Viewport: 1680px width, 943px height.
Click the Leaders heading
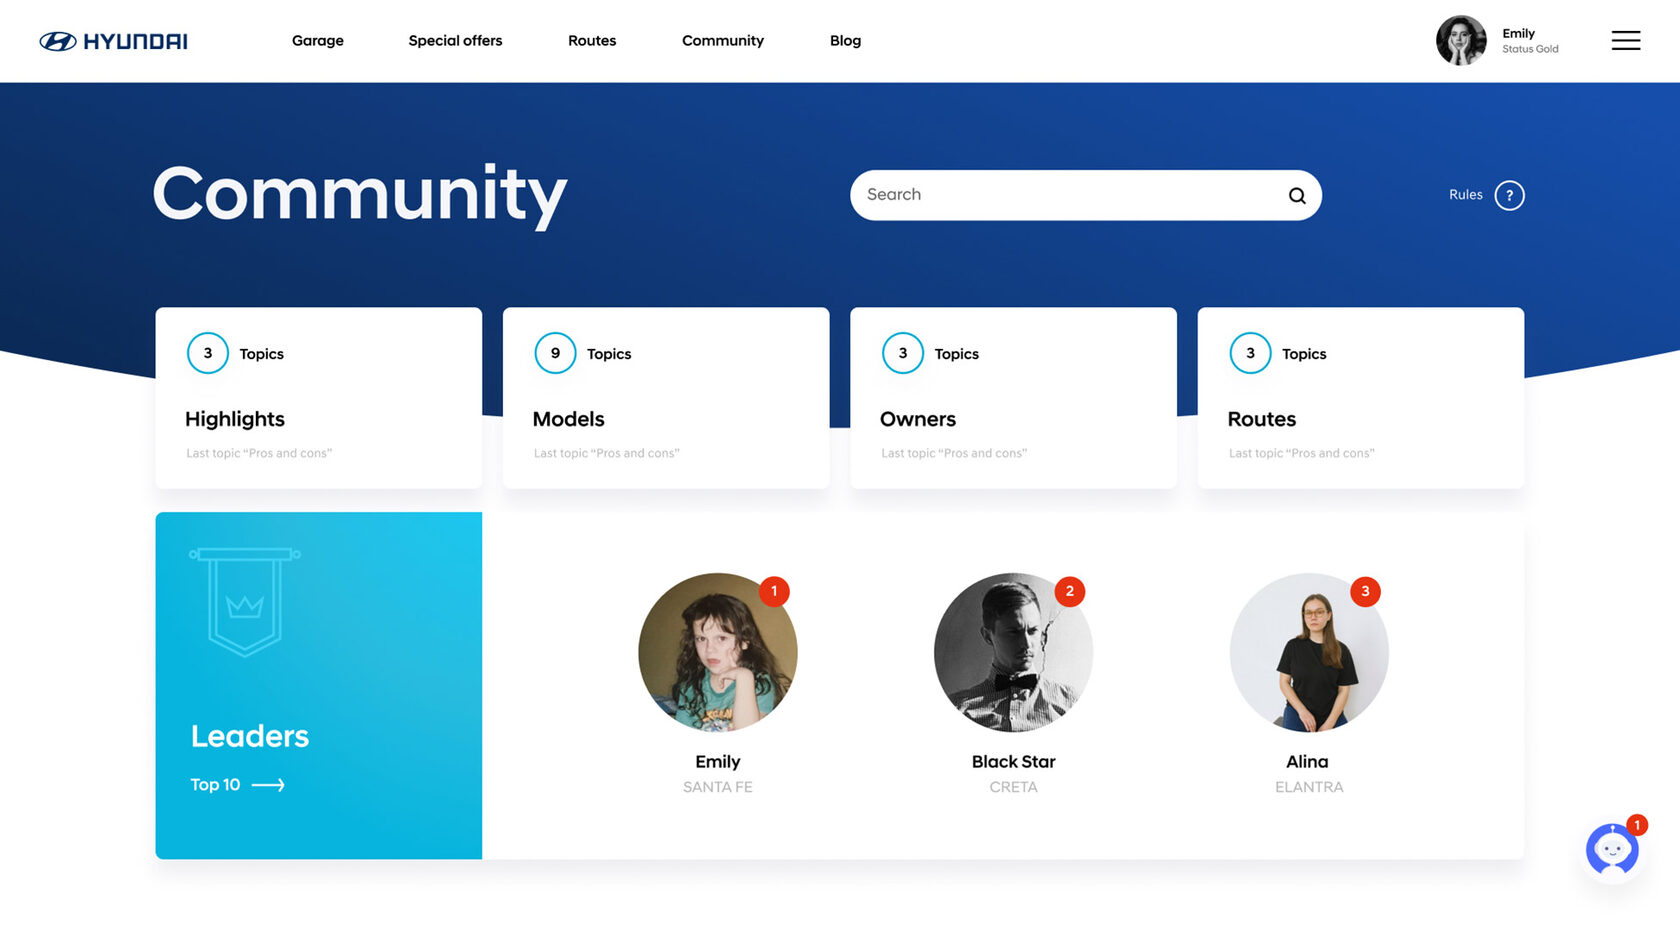click(250, 736)
